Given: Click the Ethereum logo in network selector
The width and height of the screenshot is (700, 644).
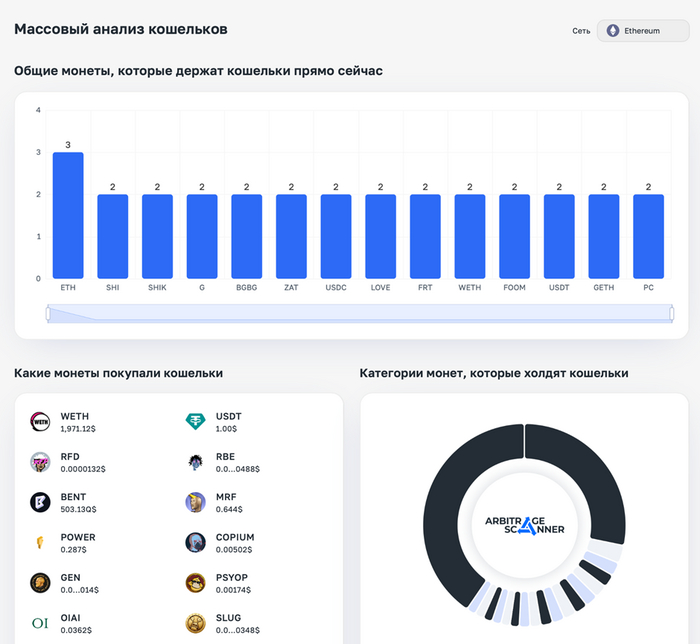Looking at the screenshot, I should (x=612, y=31).
